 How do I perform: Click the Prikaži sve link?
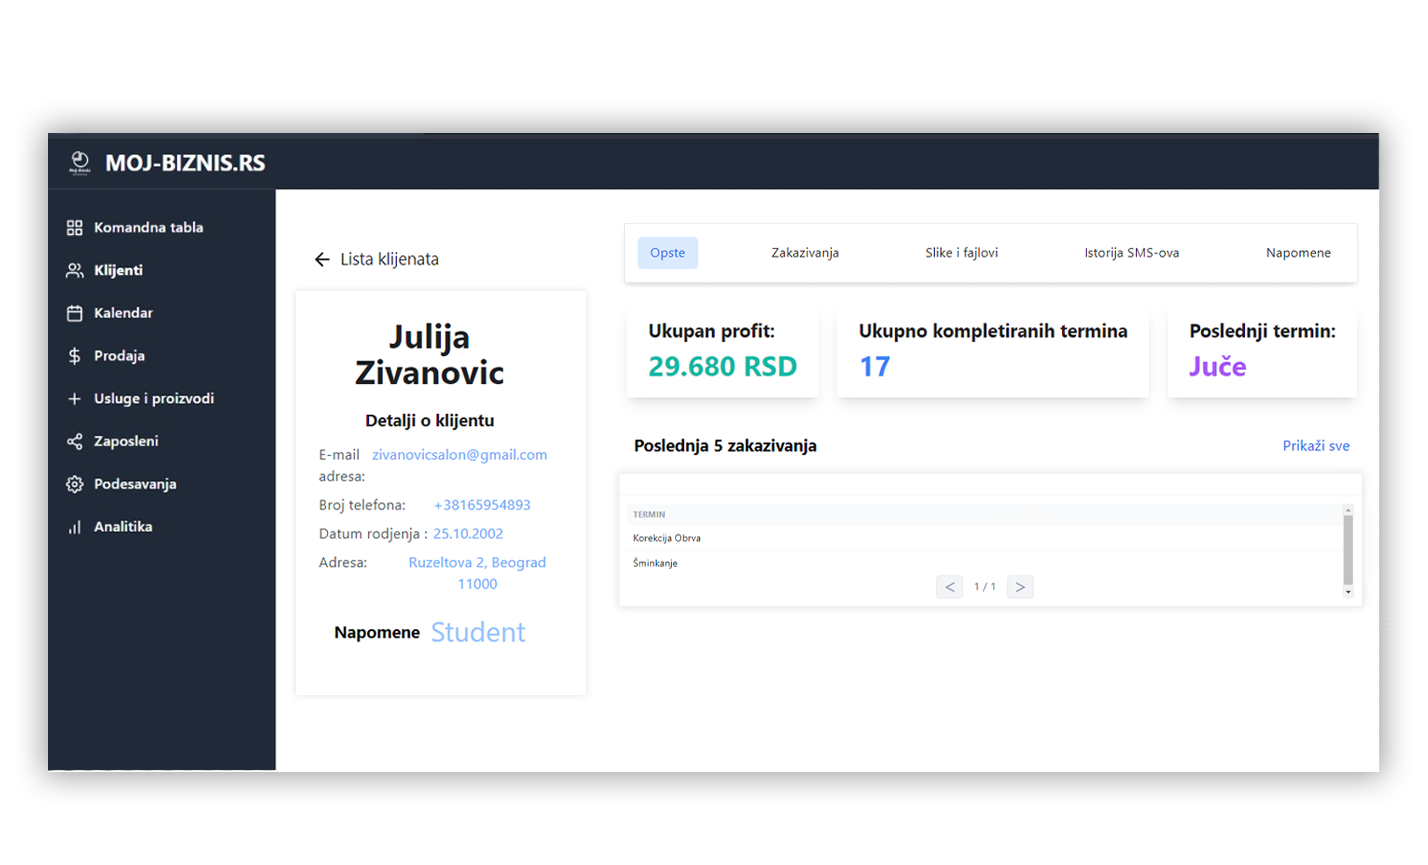(1315, 446)
